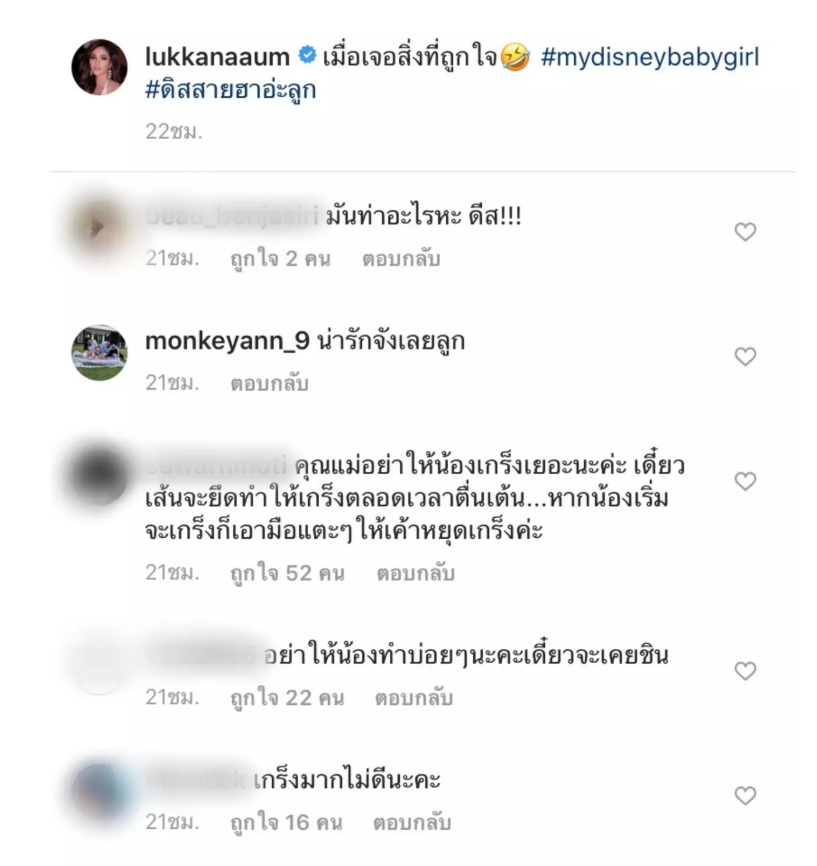Click the lukkanaaum username

[x=217, y=57]
